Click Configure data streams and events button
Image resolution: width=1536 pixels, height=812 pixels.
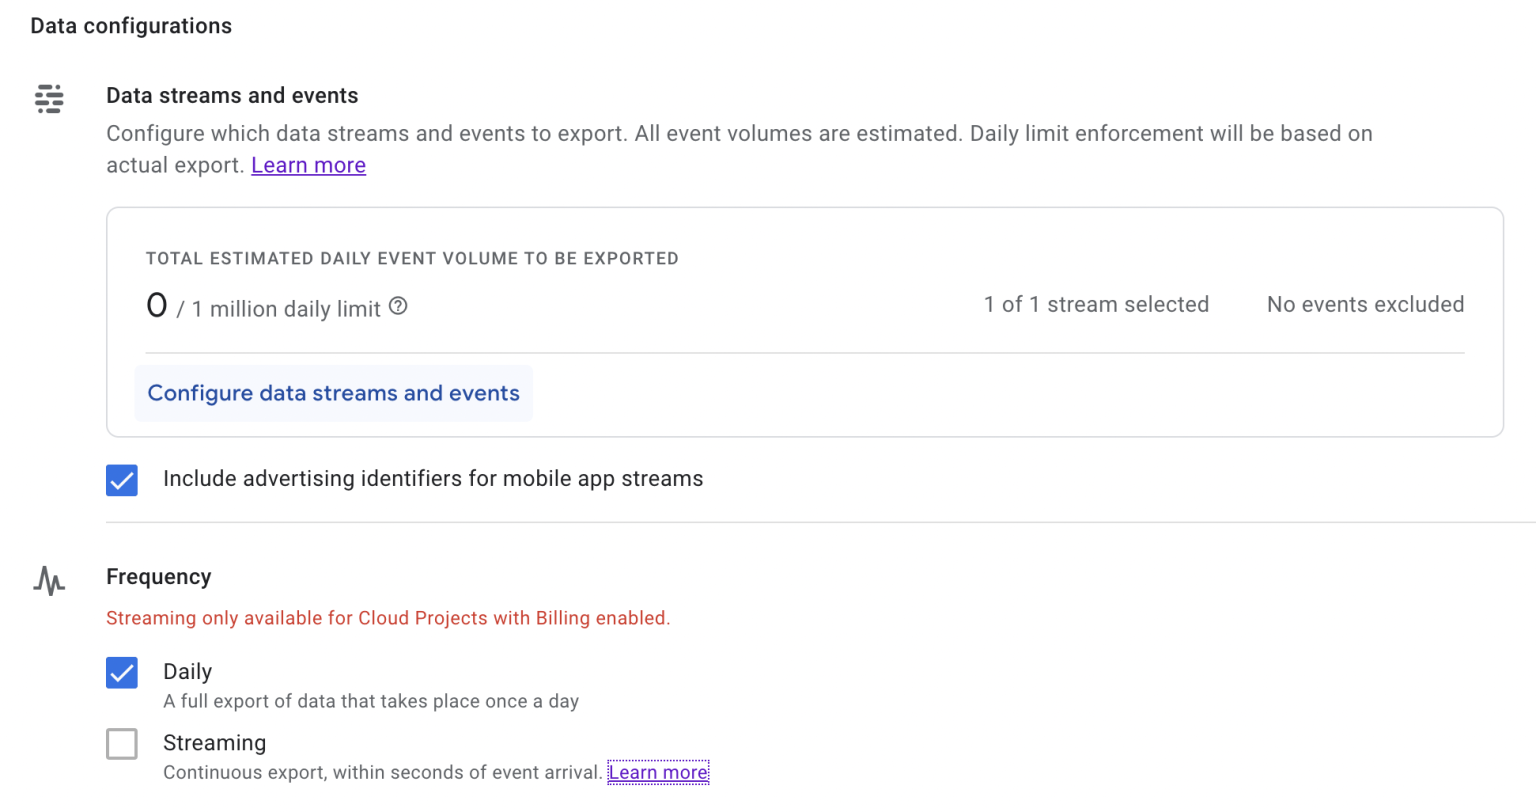(333, 393)
